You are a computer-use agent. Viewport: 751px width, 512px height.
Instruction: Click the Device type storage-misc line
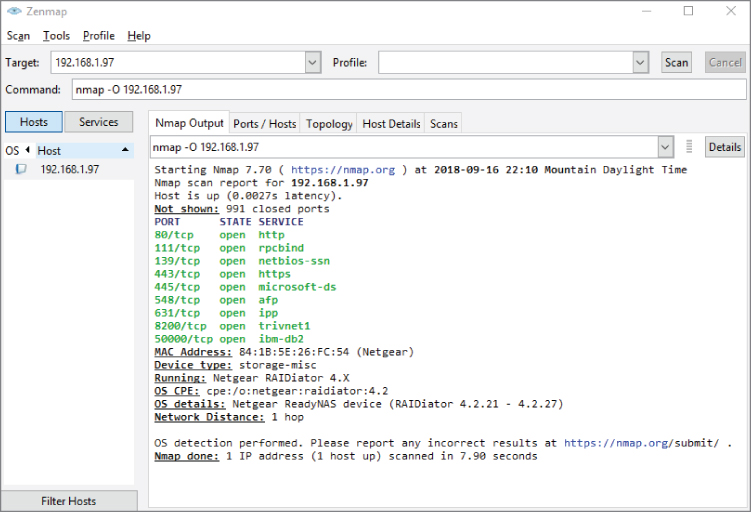click(x=235, y=365)
